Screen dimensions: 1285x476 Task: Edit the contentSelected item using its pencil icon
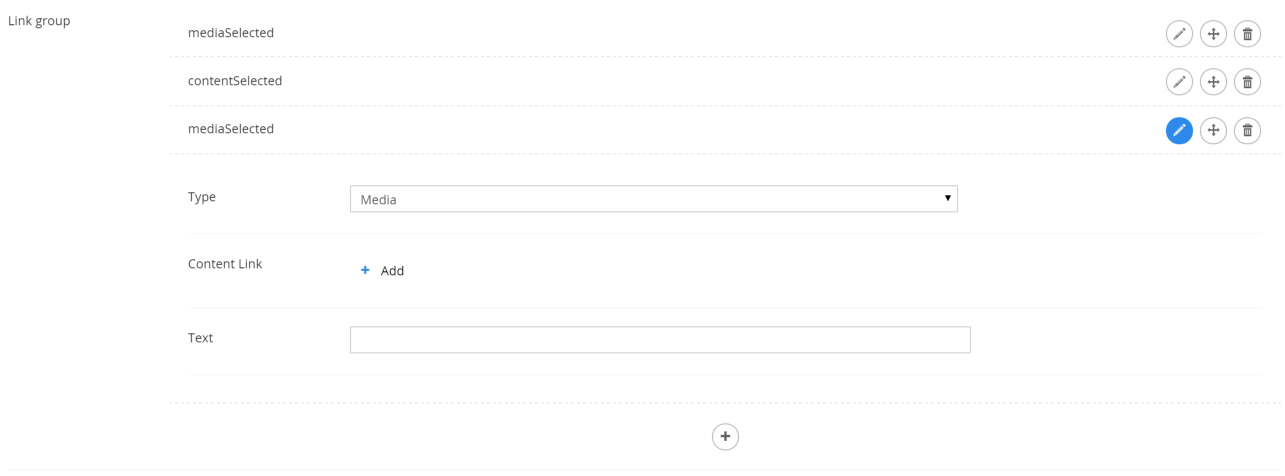(x=1179, y=82)
